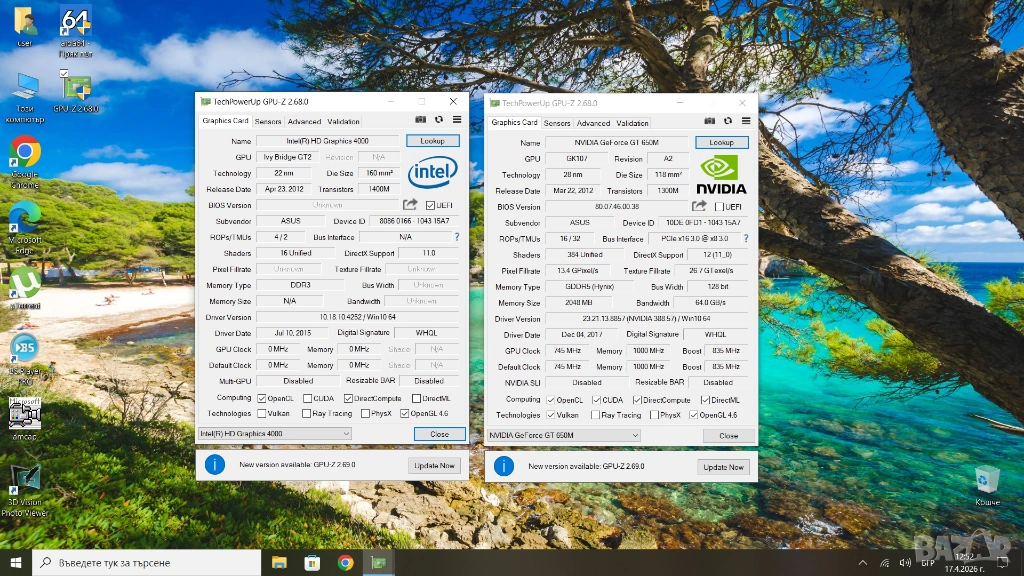Open the Advanced tab in NVIDIA GPU-Z window
The image size is (1024, 576).
click(x=593, y=123)
